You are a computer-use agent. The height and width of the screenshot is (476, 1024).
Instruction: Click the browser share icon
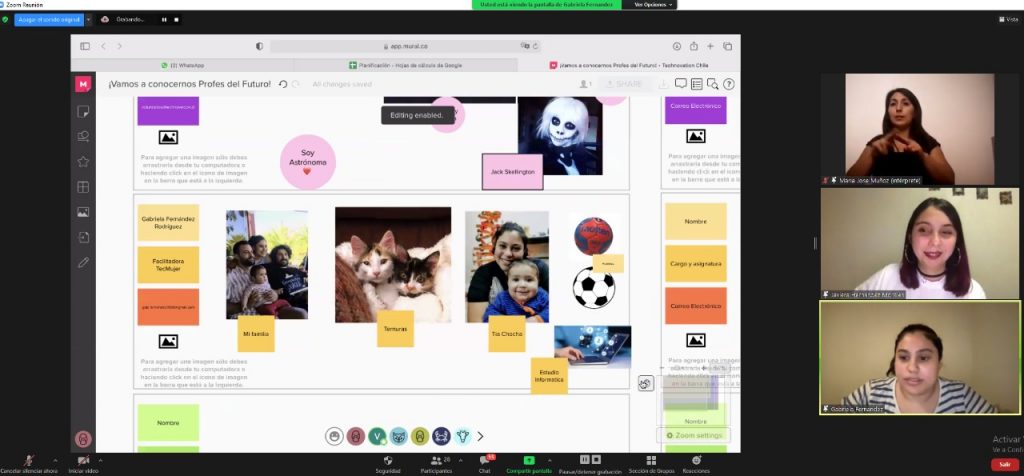[694, 46]
